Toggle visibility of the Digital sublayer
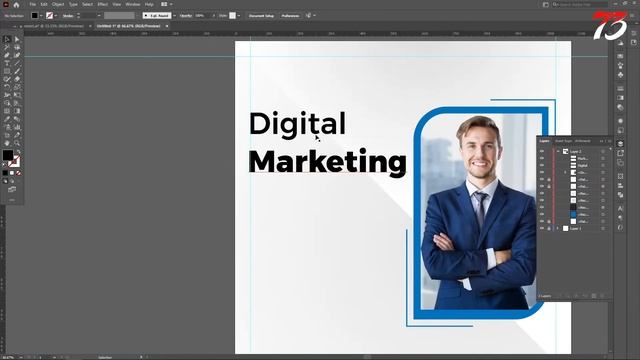Screen dimensions: 640x360 (x=542, y=165)
